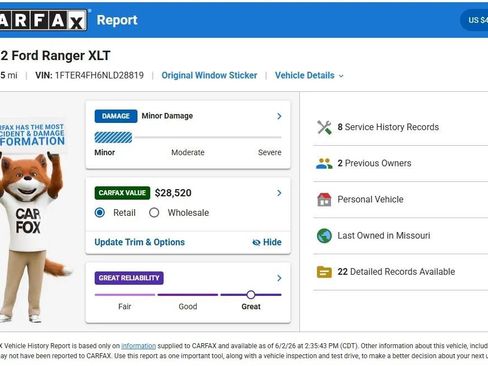
Task: Click Personal Vehicle text
Action: [370, 199]
